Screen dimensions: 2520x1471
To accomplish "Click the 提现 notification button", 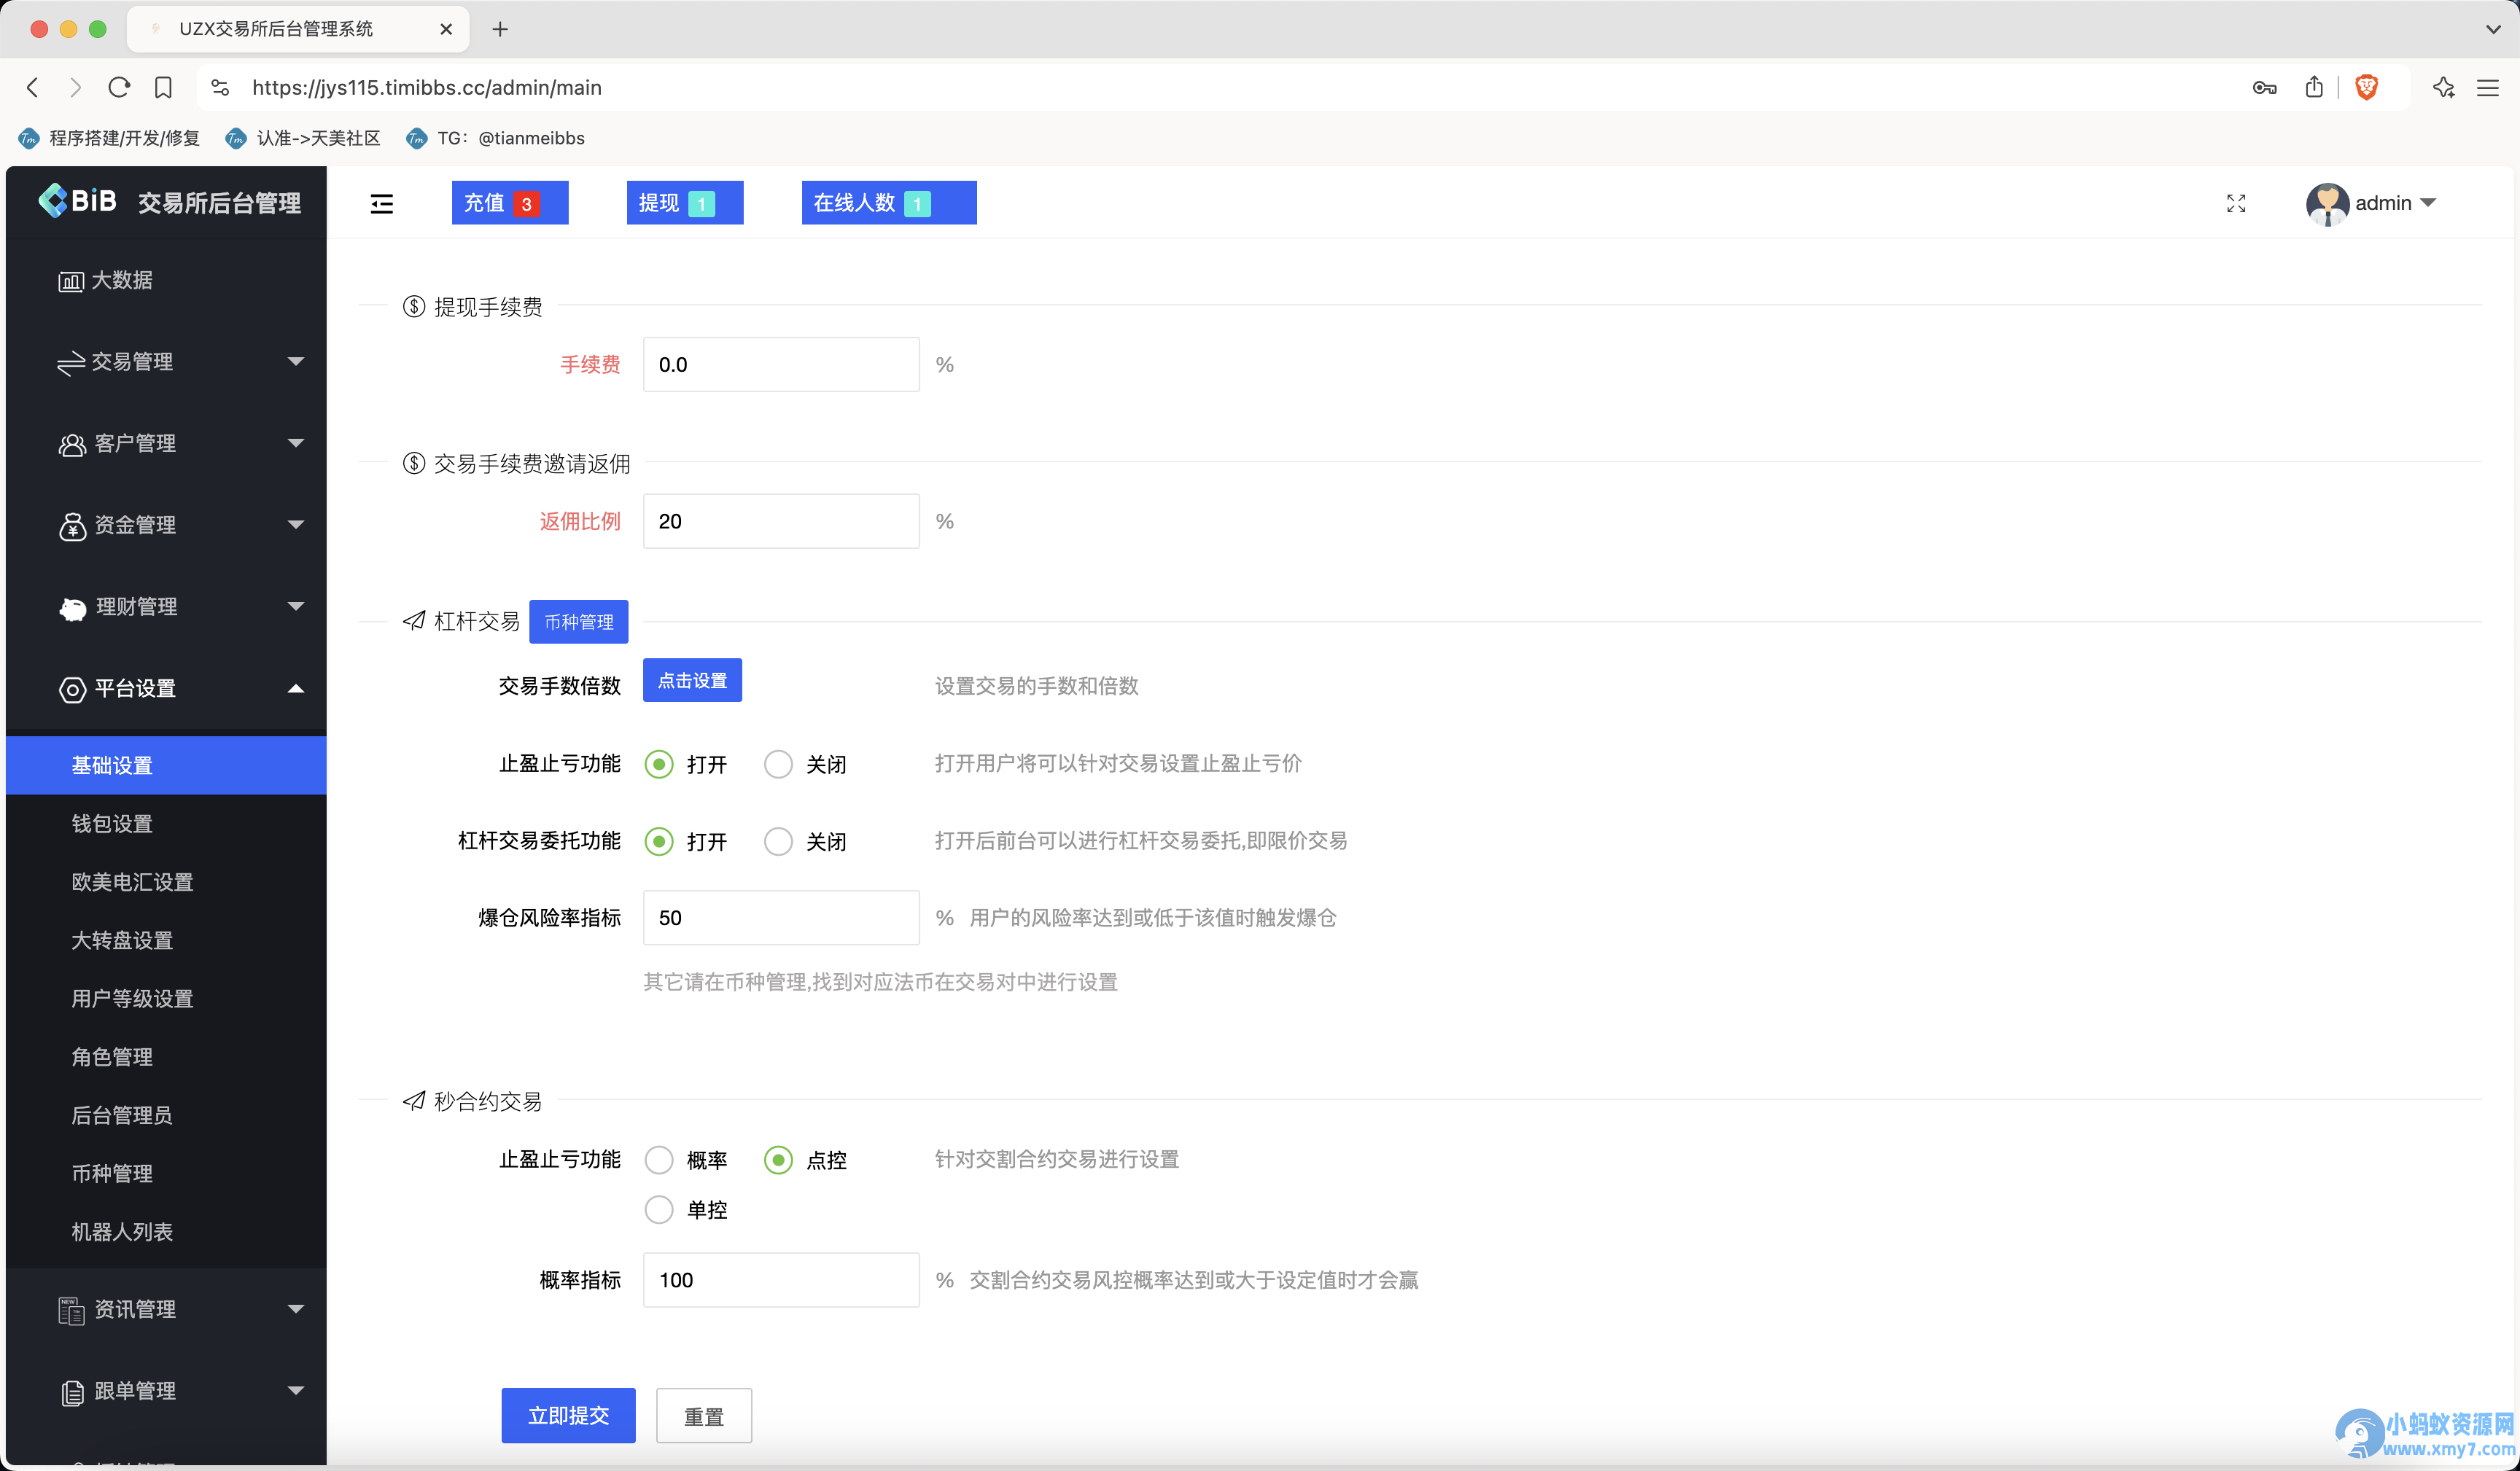I will (x=685, y=203).
